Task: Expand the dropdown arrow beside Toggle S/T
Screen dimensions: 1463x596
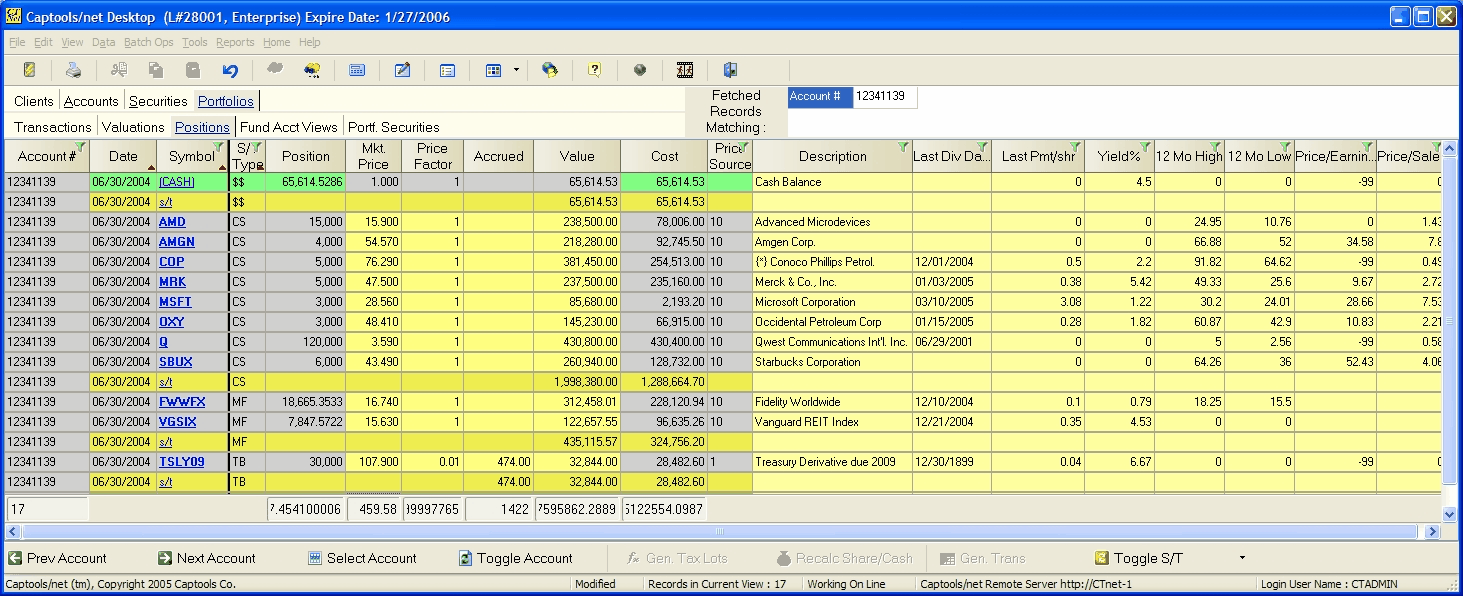Action: pyautogui.click(x=1242, y=558)
